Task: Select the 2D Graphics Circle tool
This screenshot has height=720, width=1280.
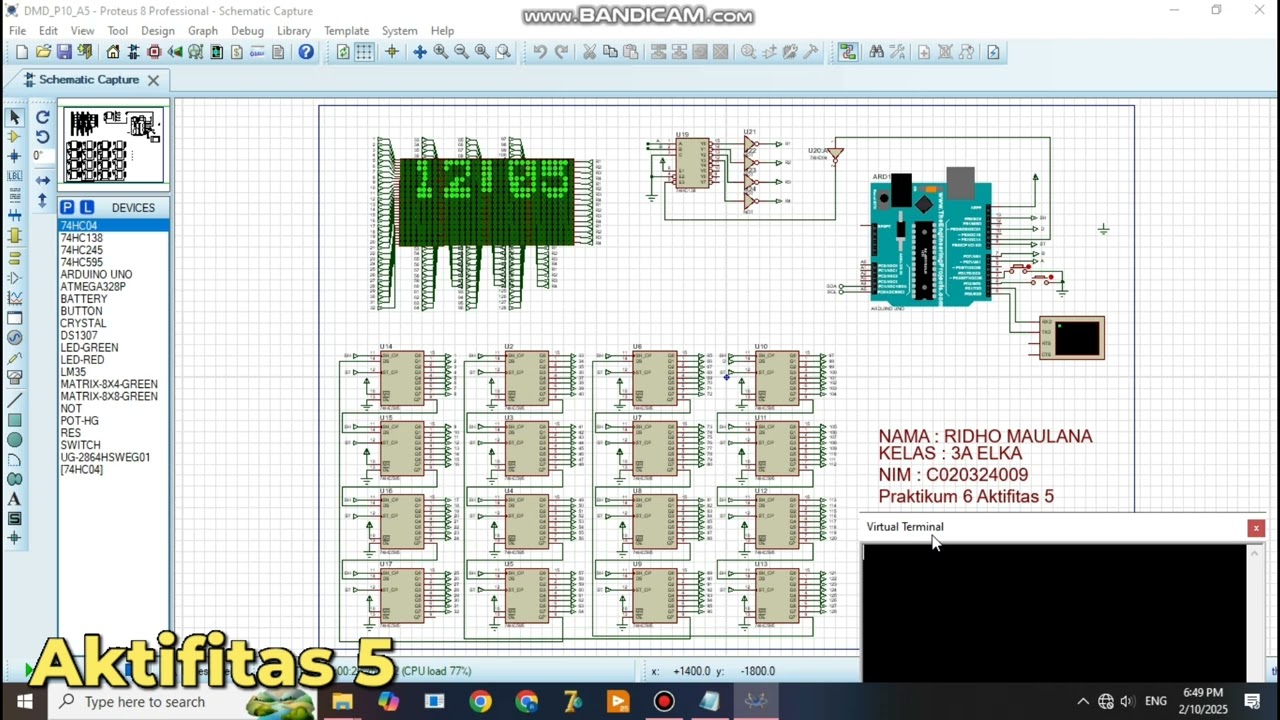Action: click(14, 440)
